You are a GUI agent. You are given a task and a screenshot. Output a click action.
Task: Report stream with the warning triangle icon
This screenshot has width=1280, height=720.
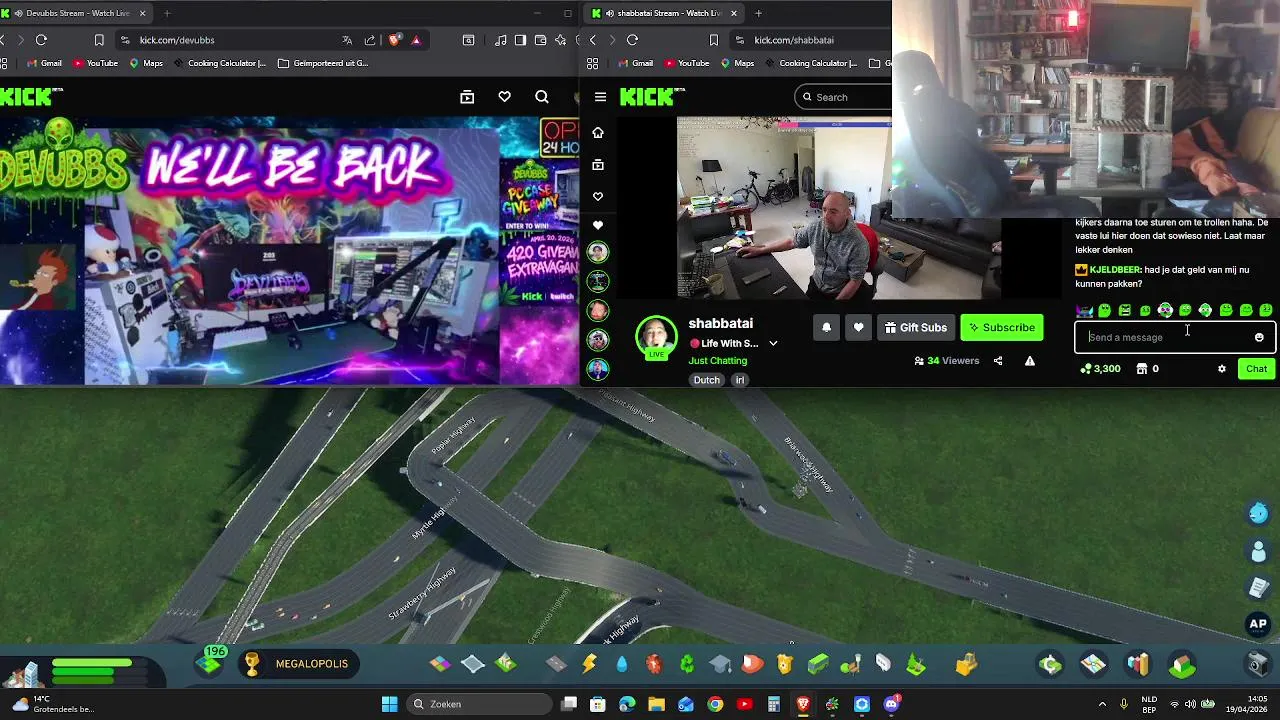pos(1029,361)
